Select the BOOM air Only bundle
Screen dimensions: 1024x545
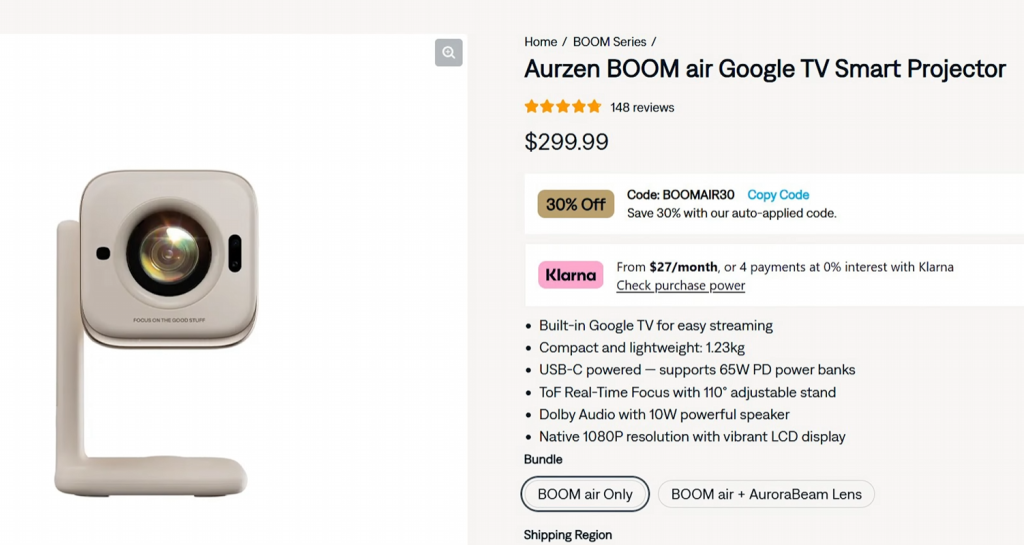point(585,494)
